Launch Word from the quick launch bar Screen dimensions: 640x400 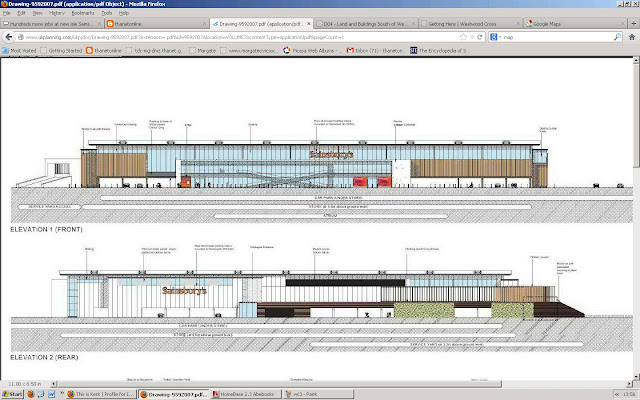click(51, 394)
